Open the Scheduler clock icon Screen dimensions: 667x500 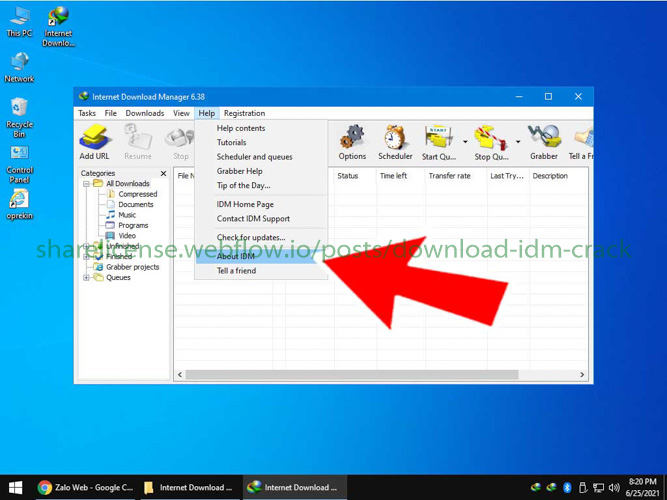tap(395, 142)
